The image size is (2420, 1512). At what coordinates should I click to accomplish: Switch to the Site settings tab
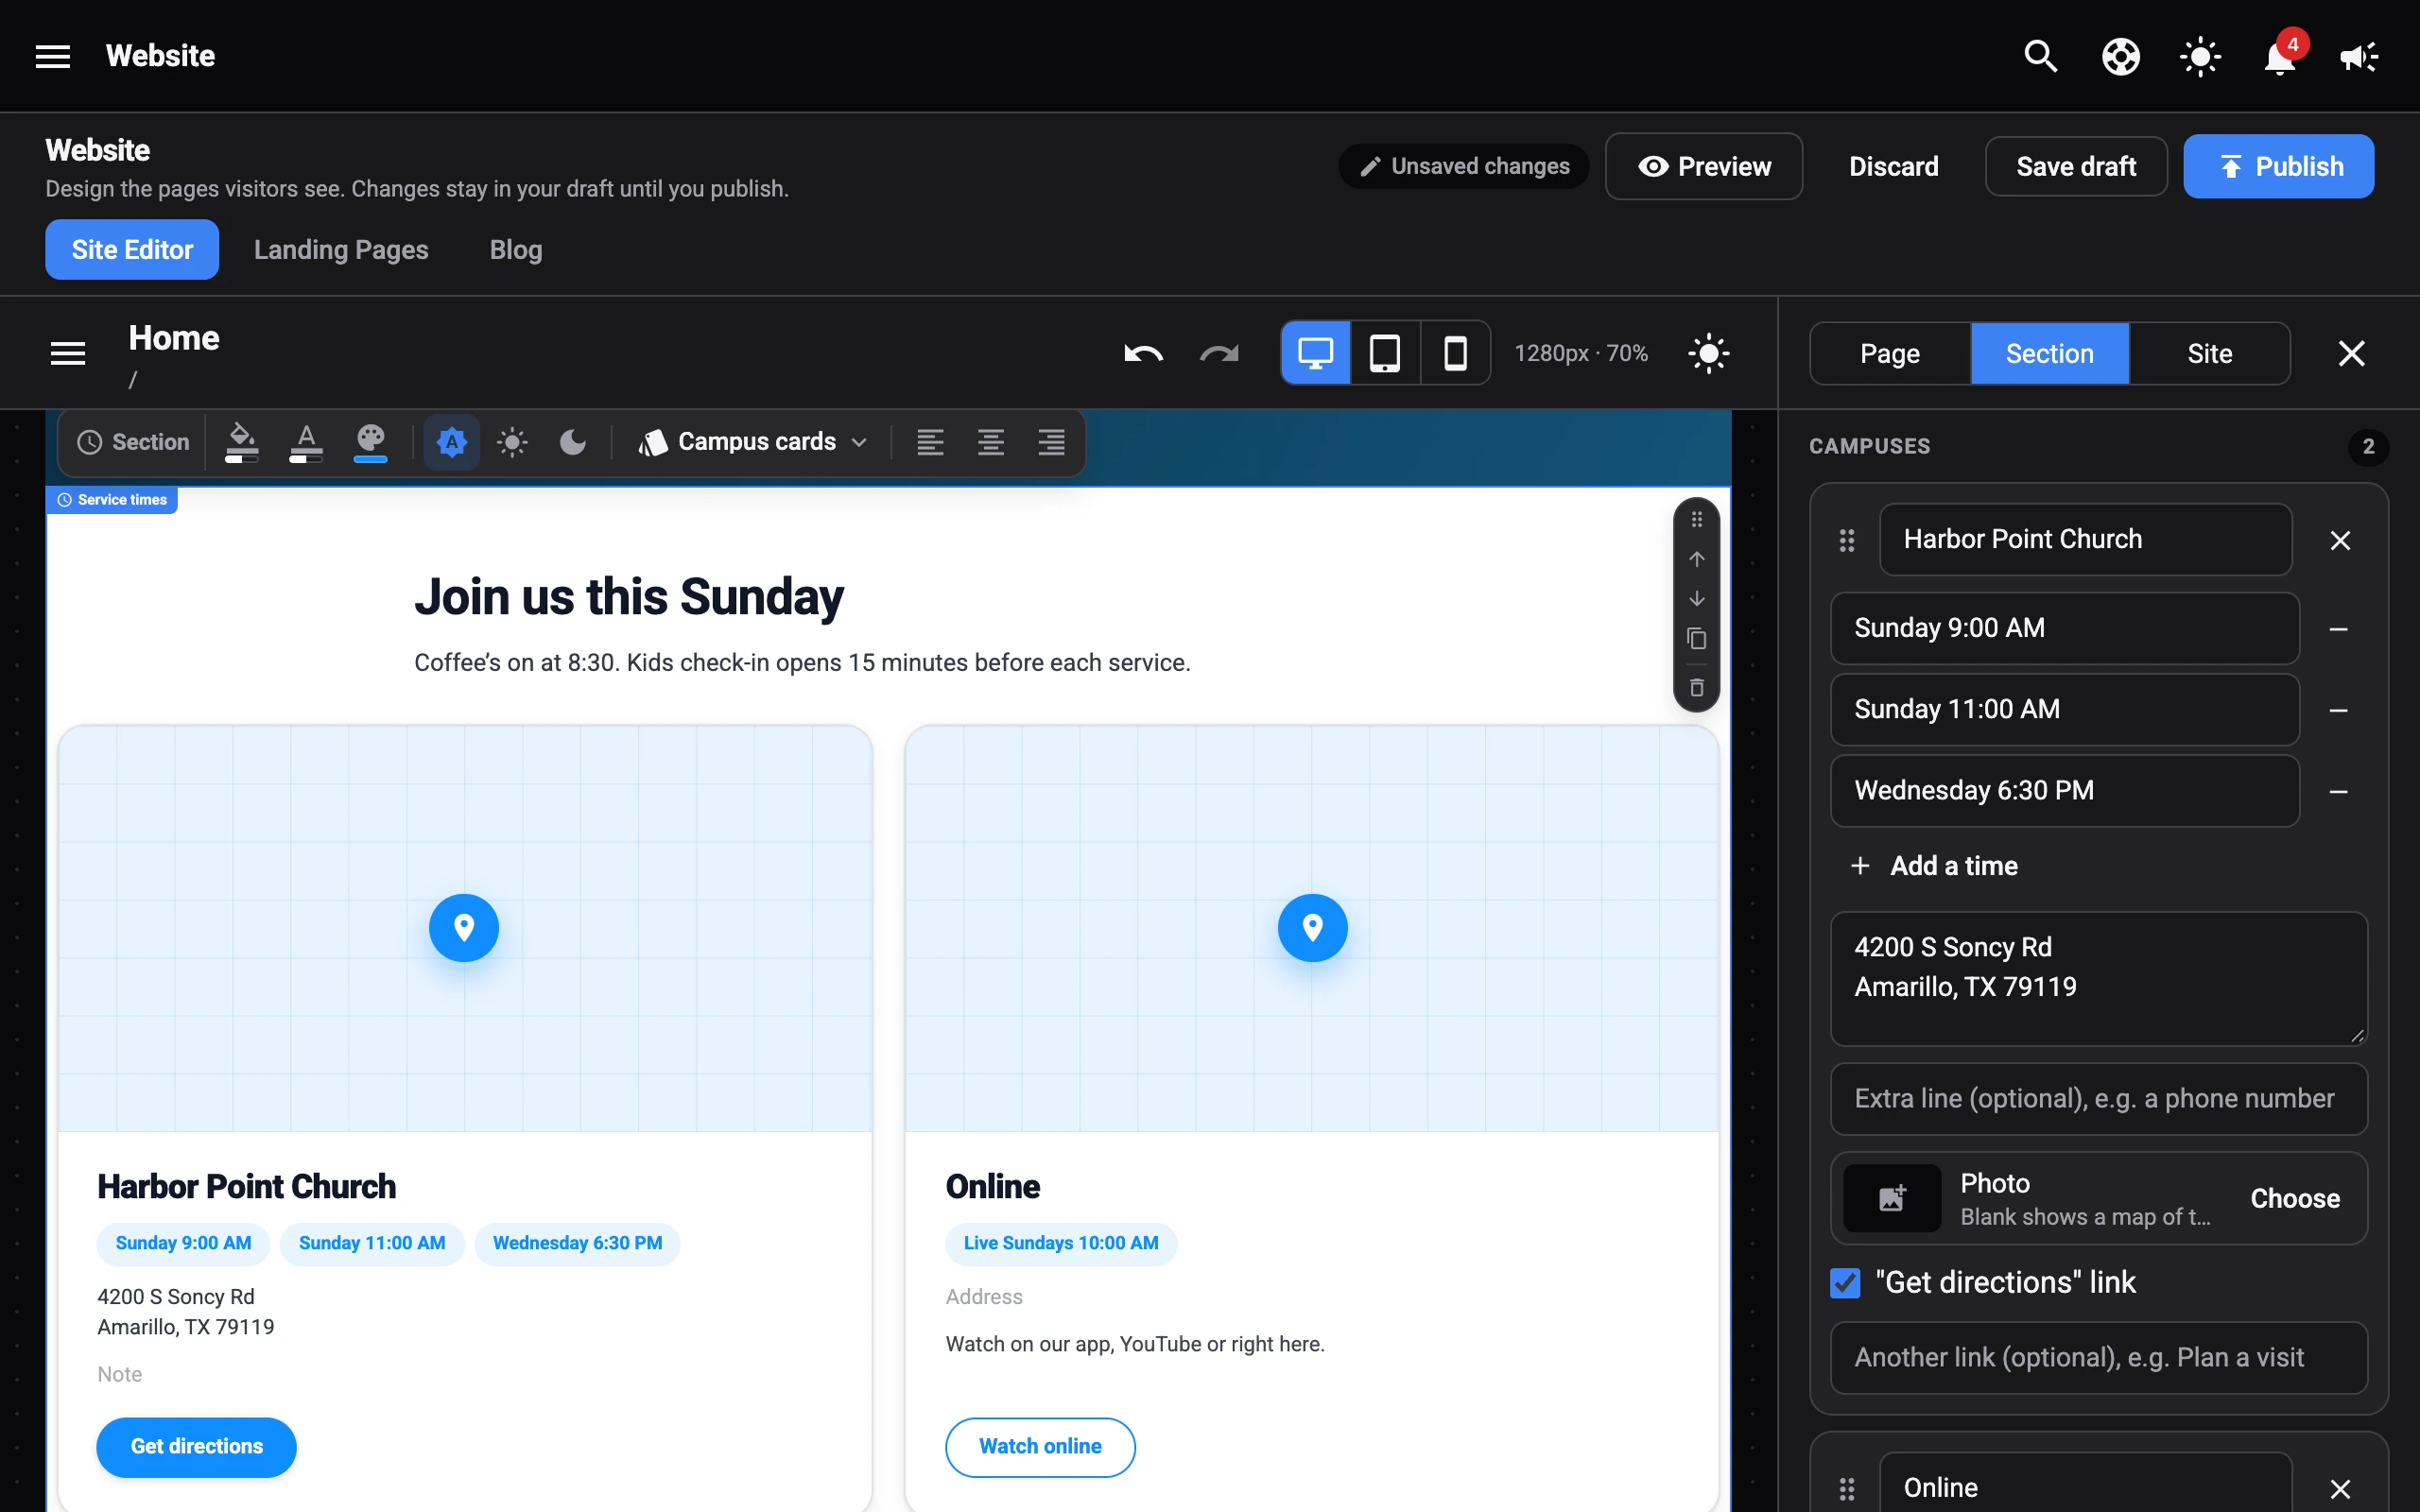[x=2210, y=354]
